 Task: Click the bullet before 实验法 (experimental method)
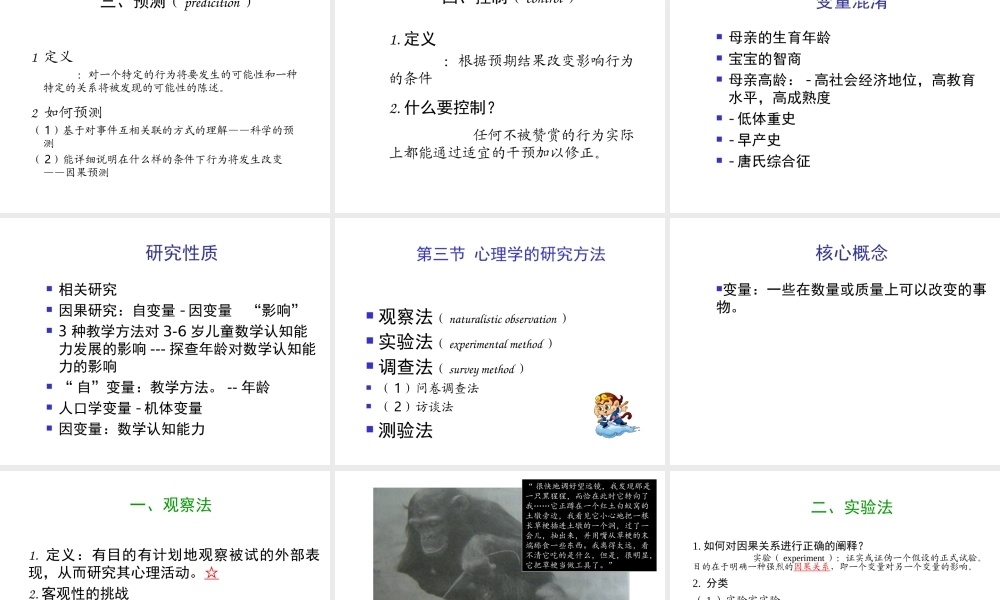(368, 340)
